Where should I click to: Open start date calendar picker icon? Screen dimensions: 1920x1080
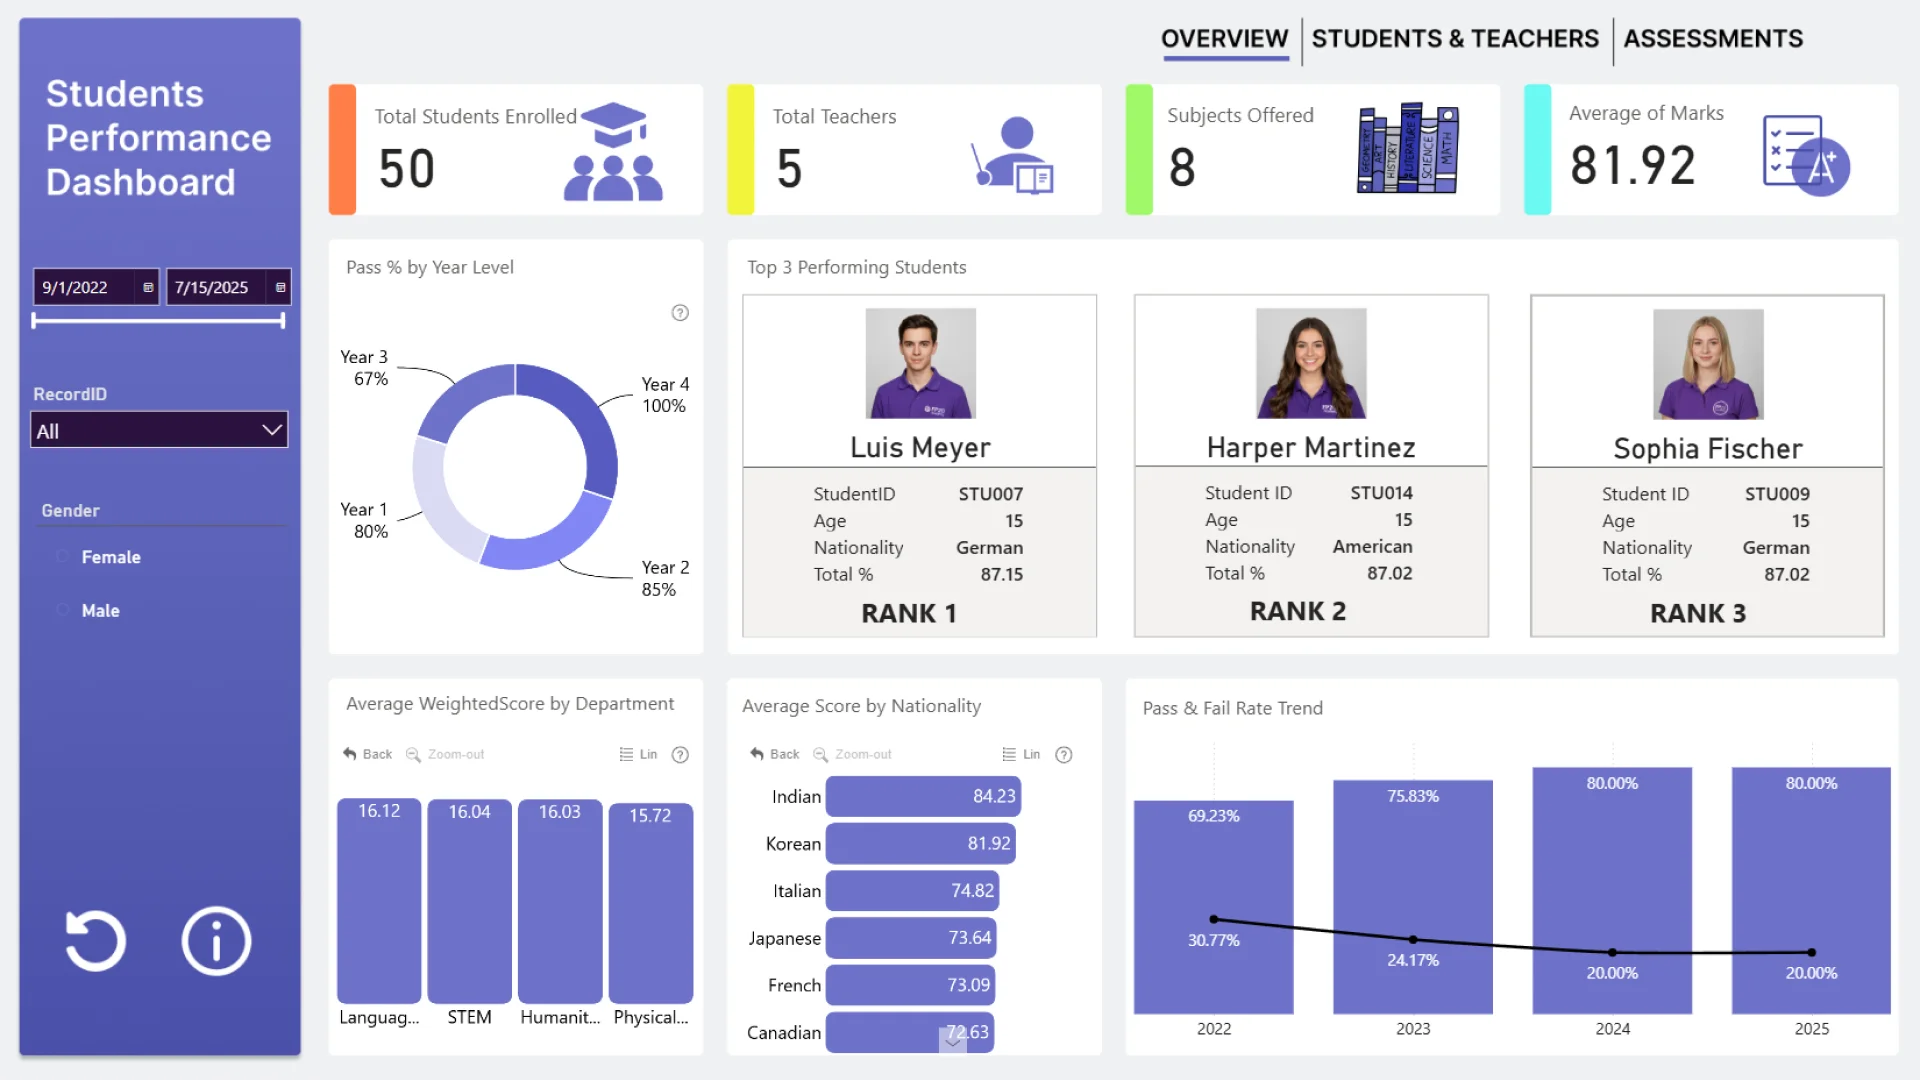click(x=148, y=288)
